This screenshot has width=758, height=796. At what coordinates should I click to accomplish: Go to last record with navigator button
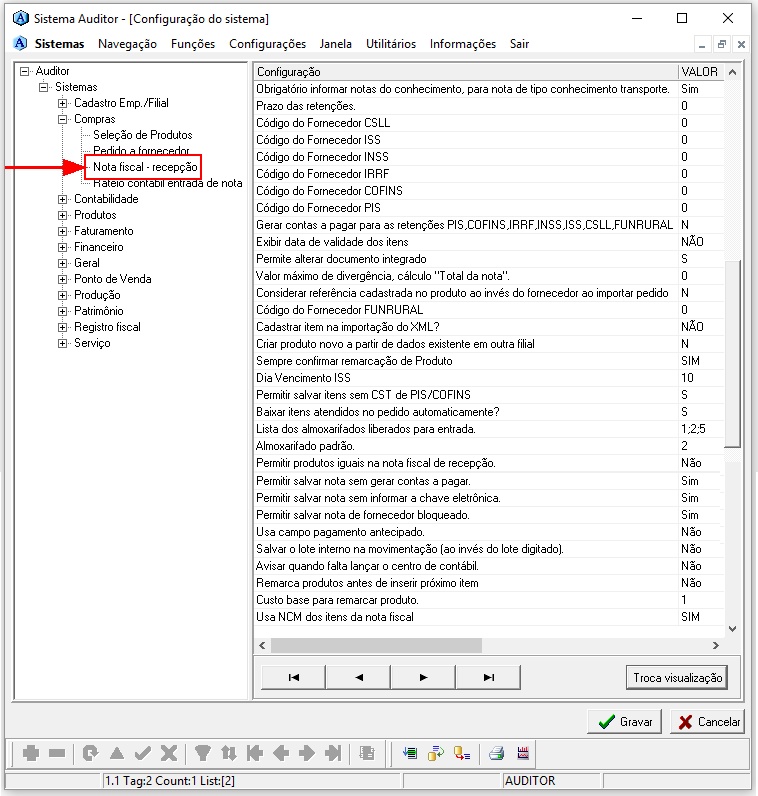[x=488, y=677]
